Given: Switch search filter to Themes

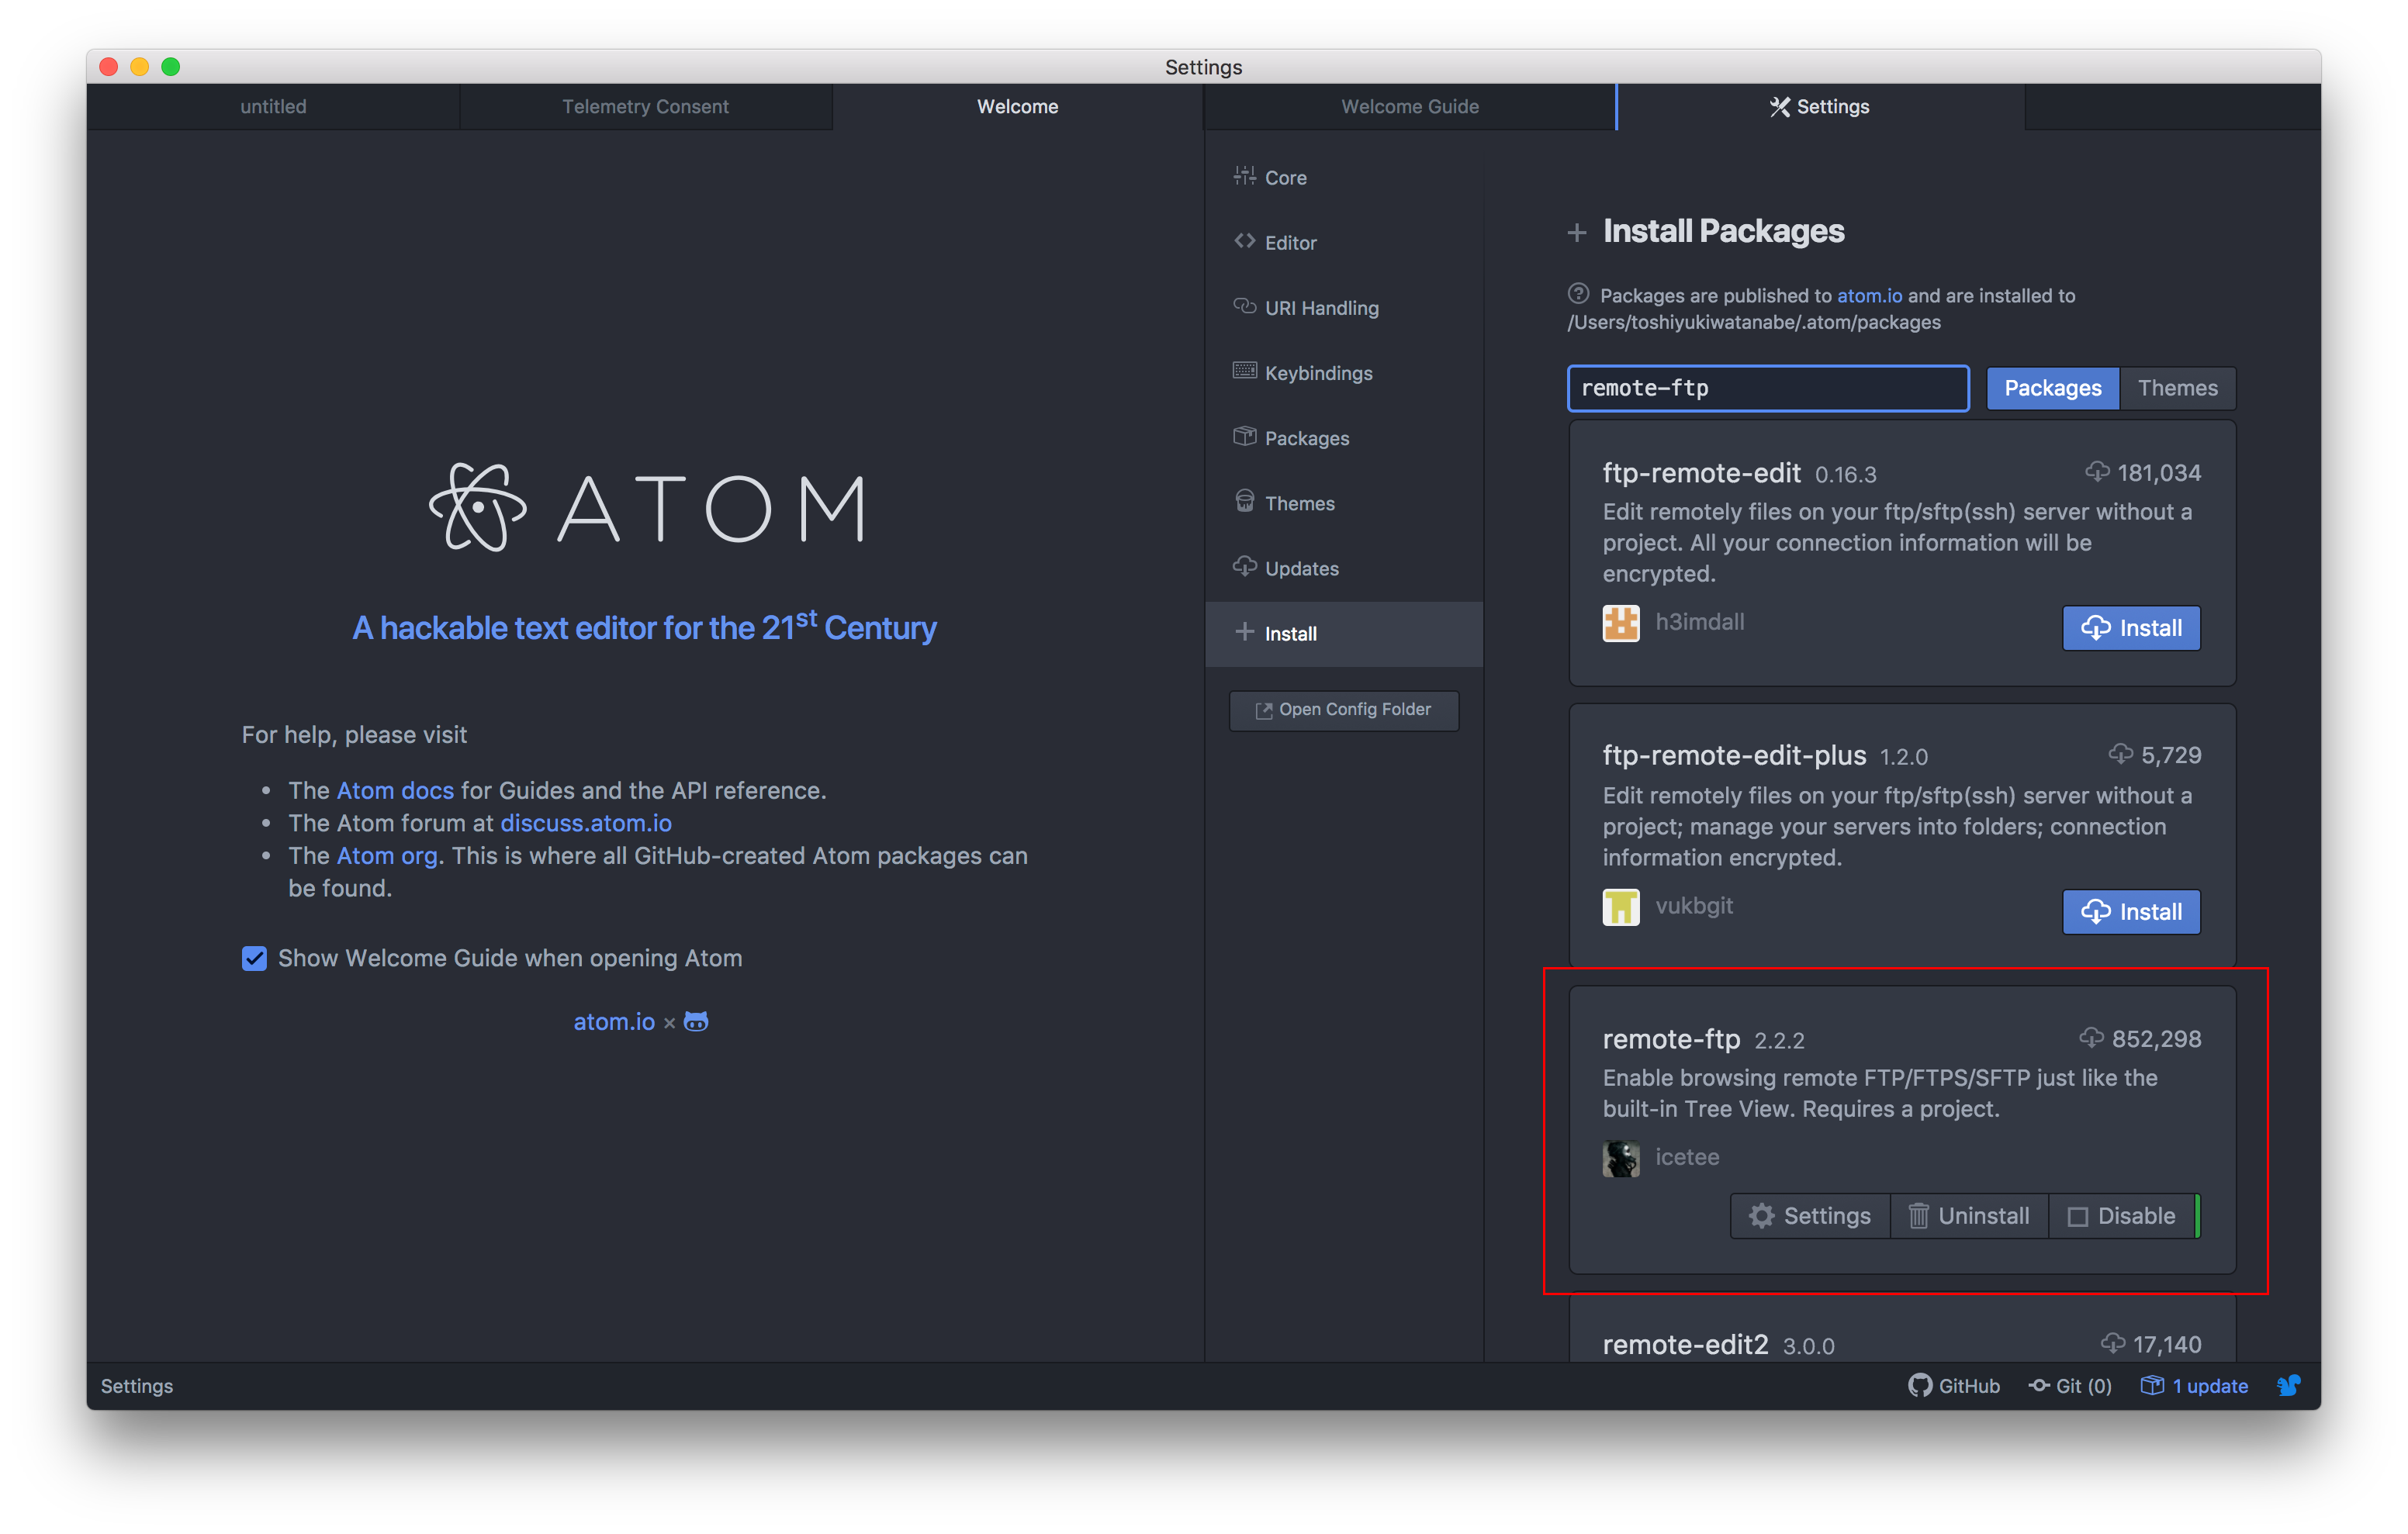Looking at the screenshot, I should point(2177,388).
